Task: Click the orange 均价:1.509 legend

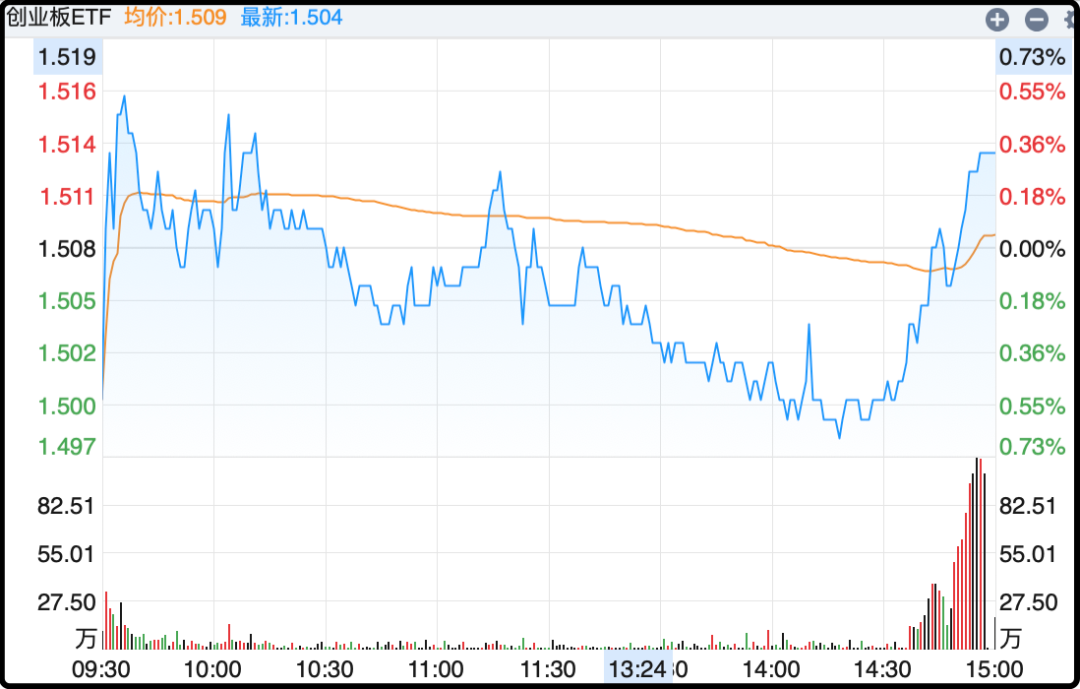Action: (x=175, y=17)
